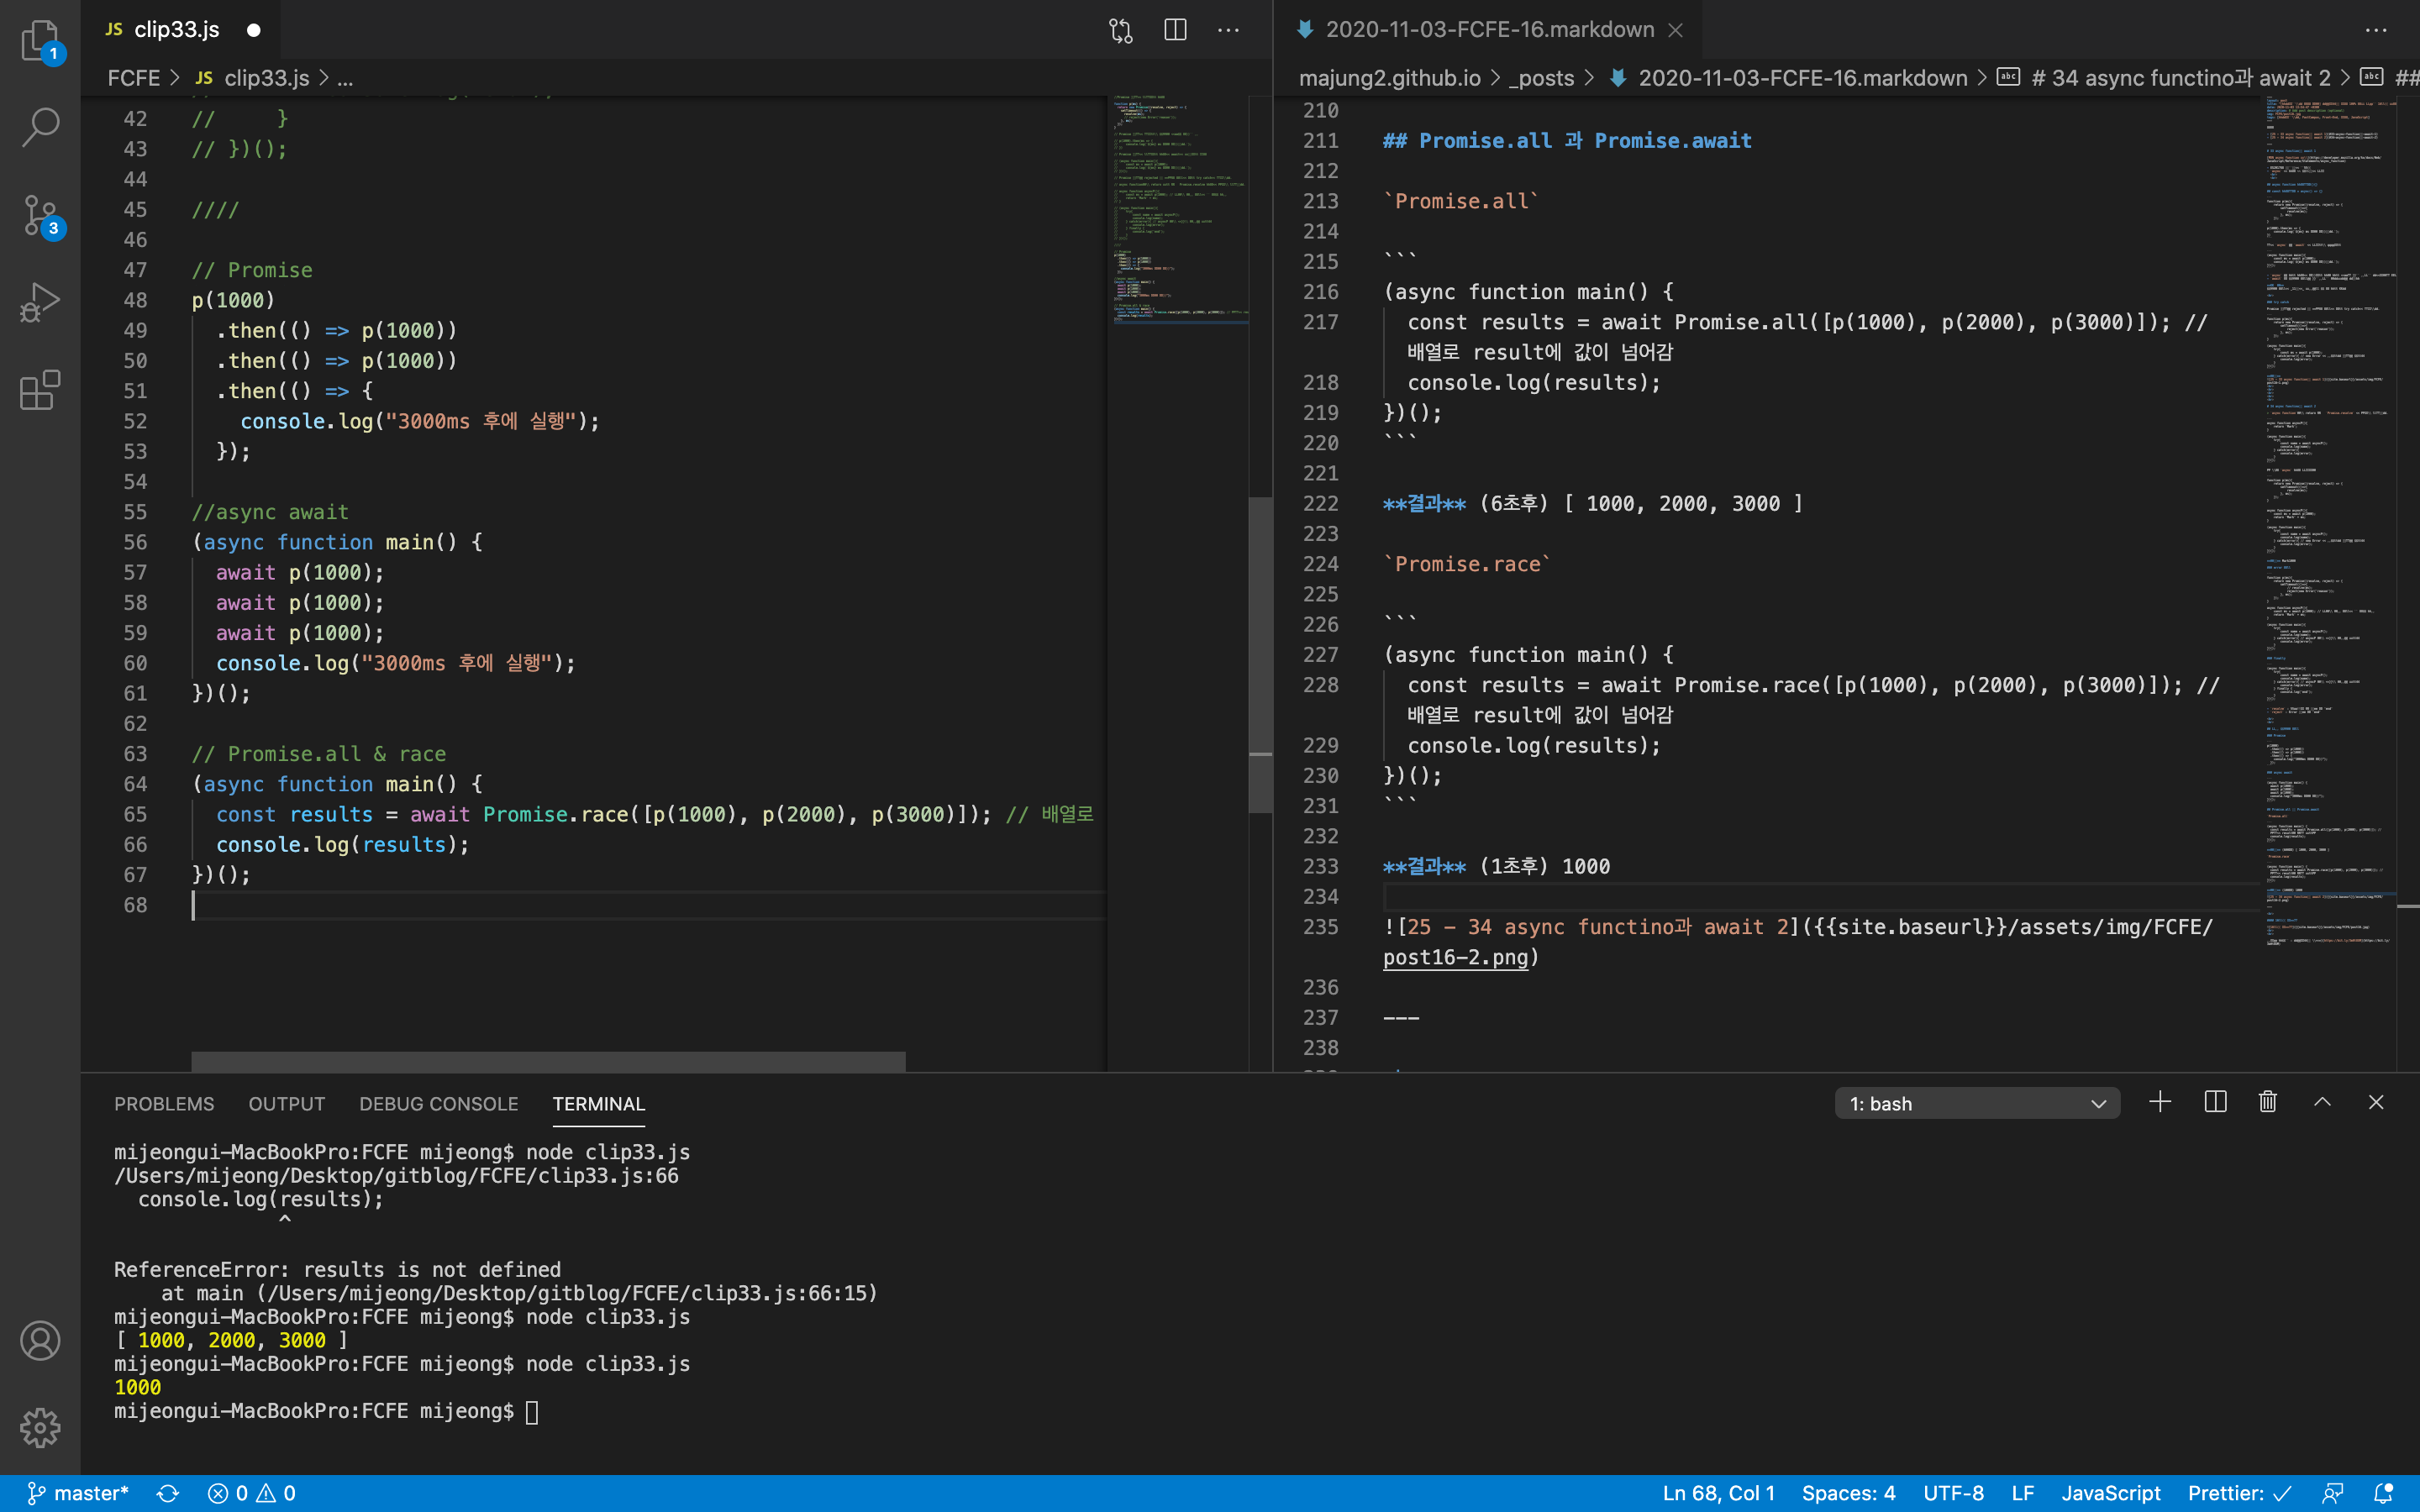
Task: Click the 'Ln 68, Col 1' cursor position
Action: 1718,1493
